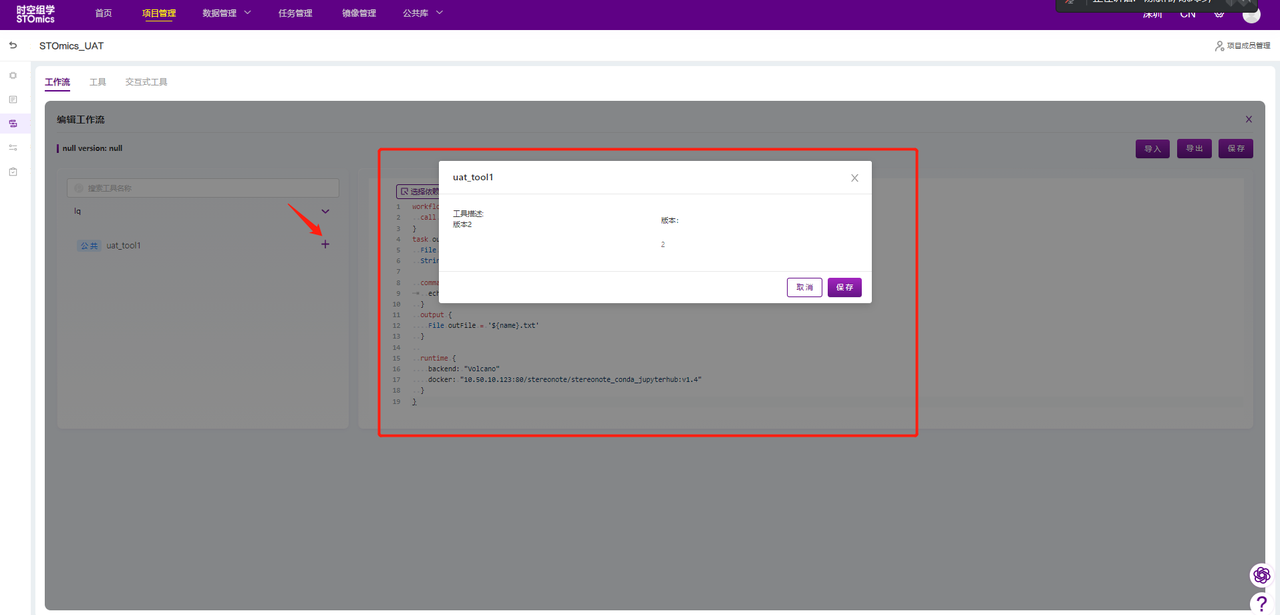Click 取消 button in the dialog
The height and width of the screenshot is (615, 1280).
[804, 287]
